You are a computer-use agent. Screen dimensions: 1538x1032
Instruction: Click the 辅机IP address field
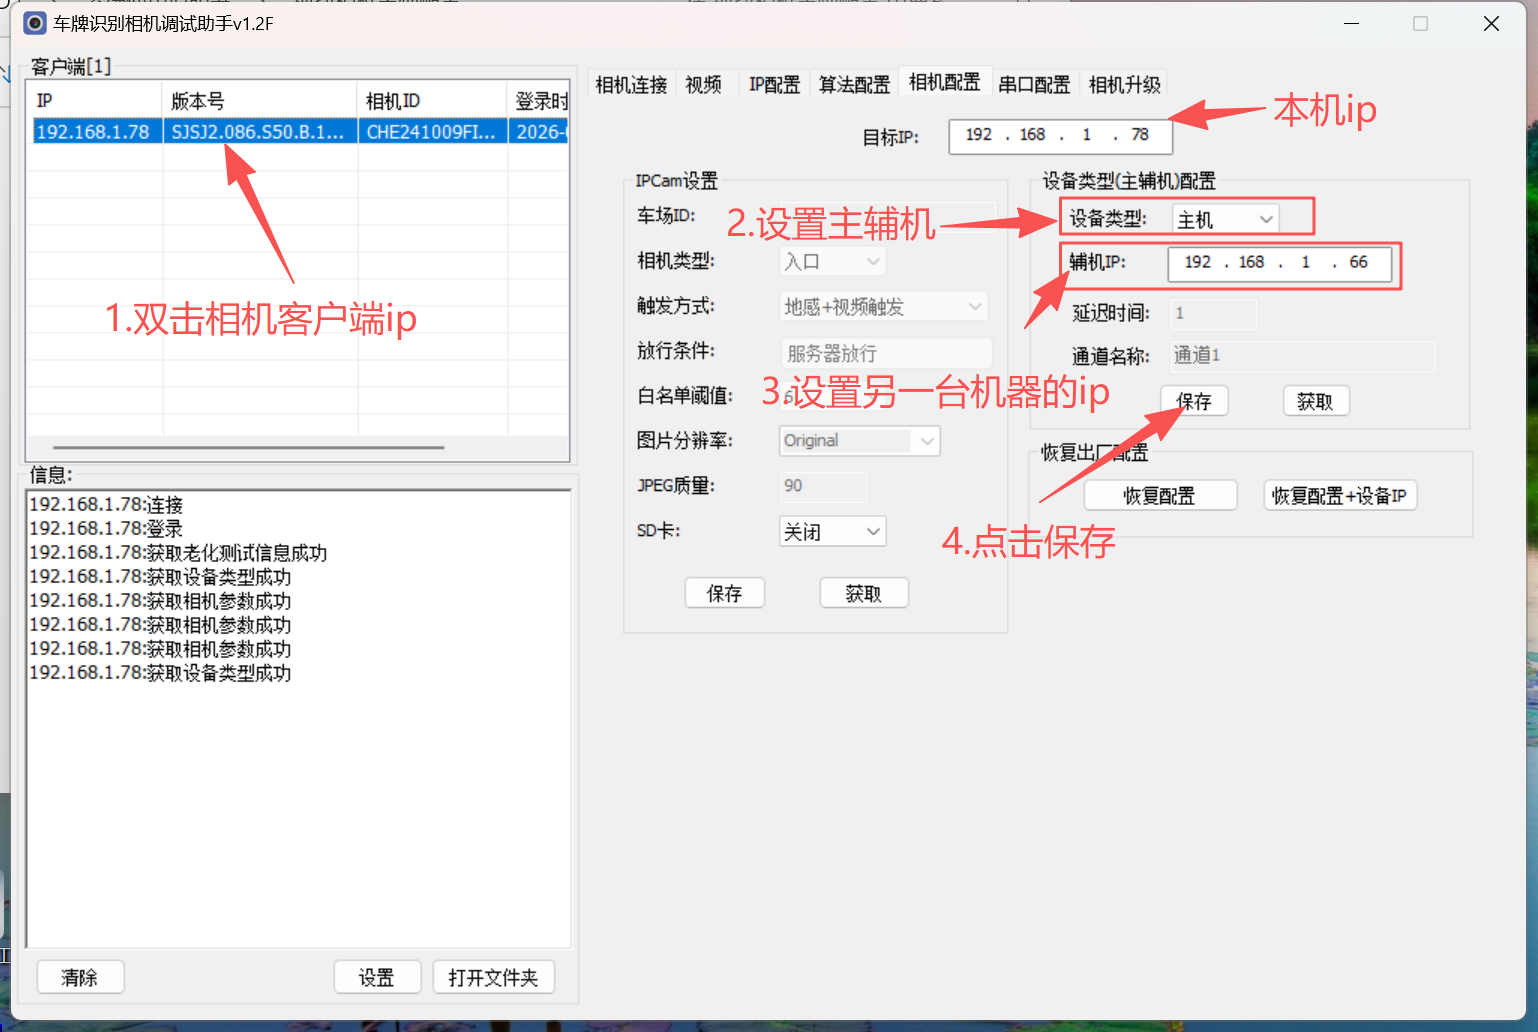click(1279, 263)
